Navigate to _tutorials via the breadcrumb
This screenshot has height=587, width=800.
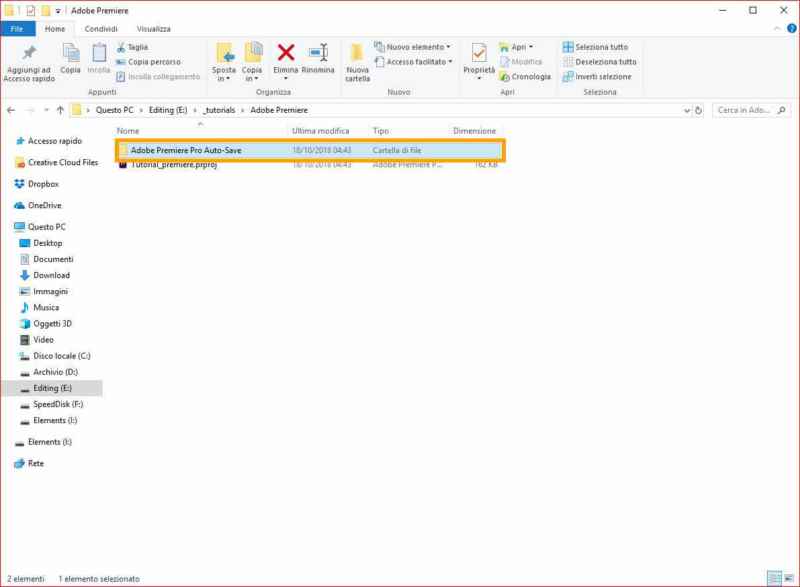point(219,110)
